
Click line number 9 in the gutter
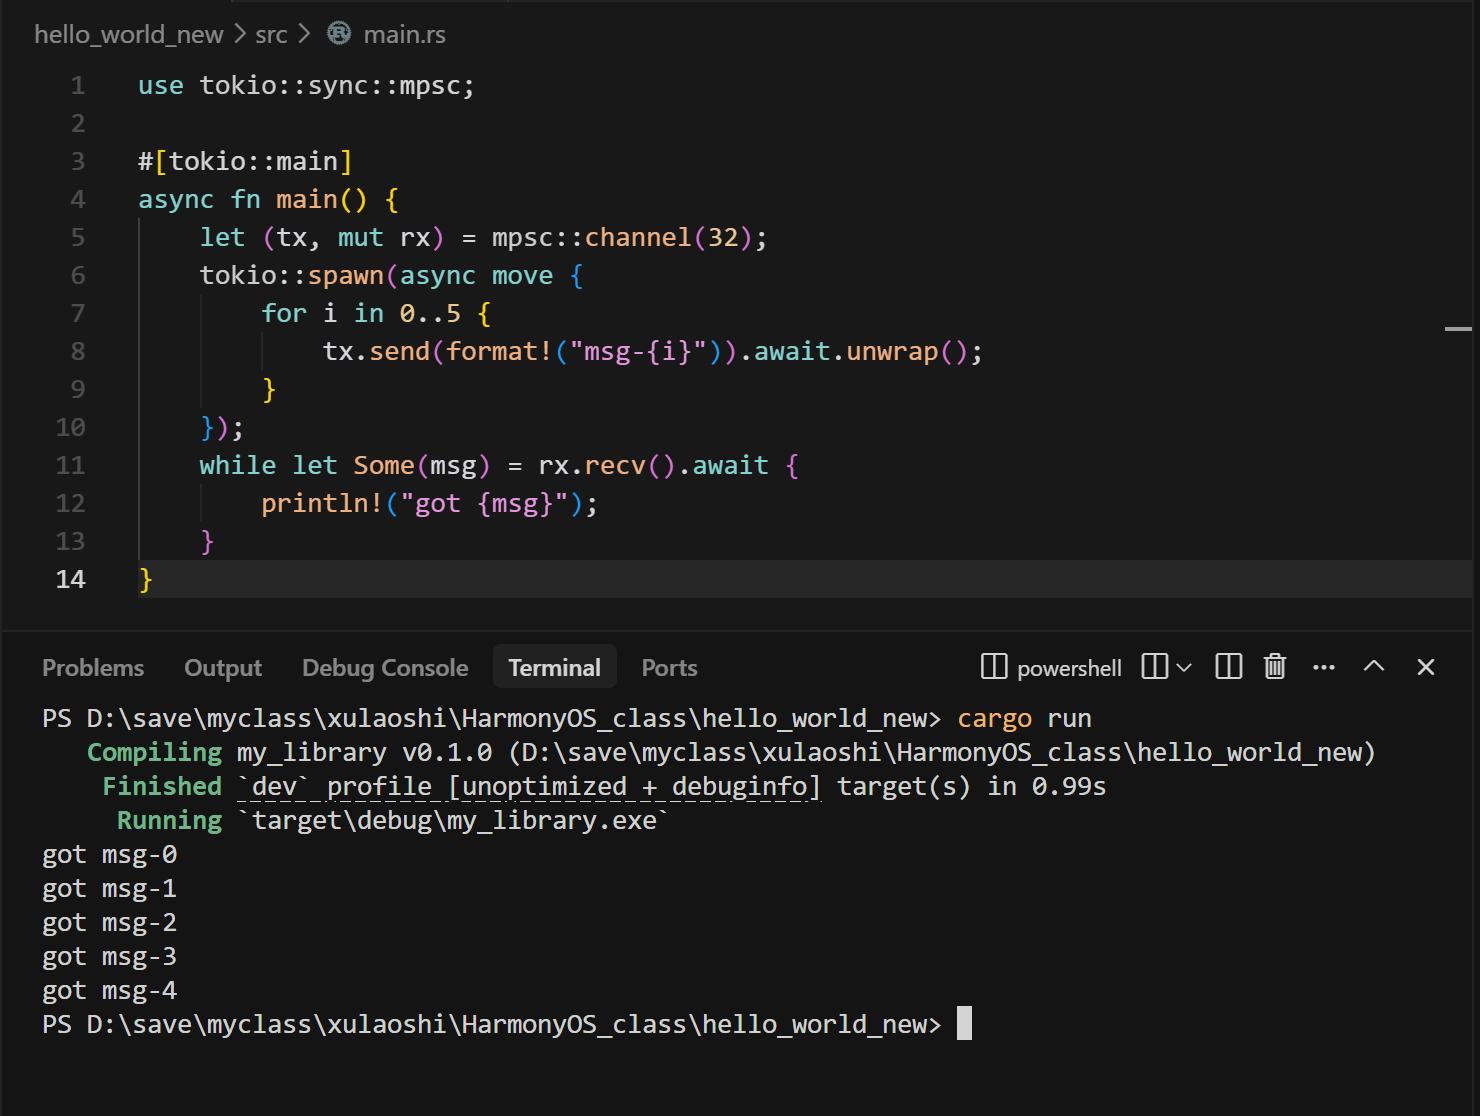[x=78, y=390]
